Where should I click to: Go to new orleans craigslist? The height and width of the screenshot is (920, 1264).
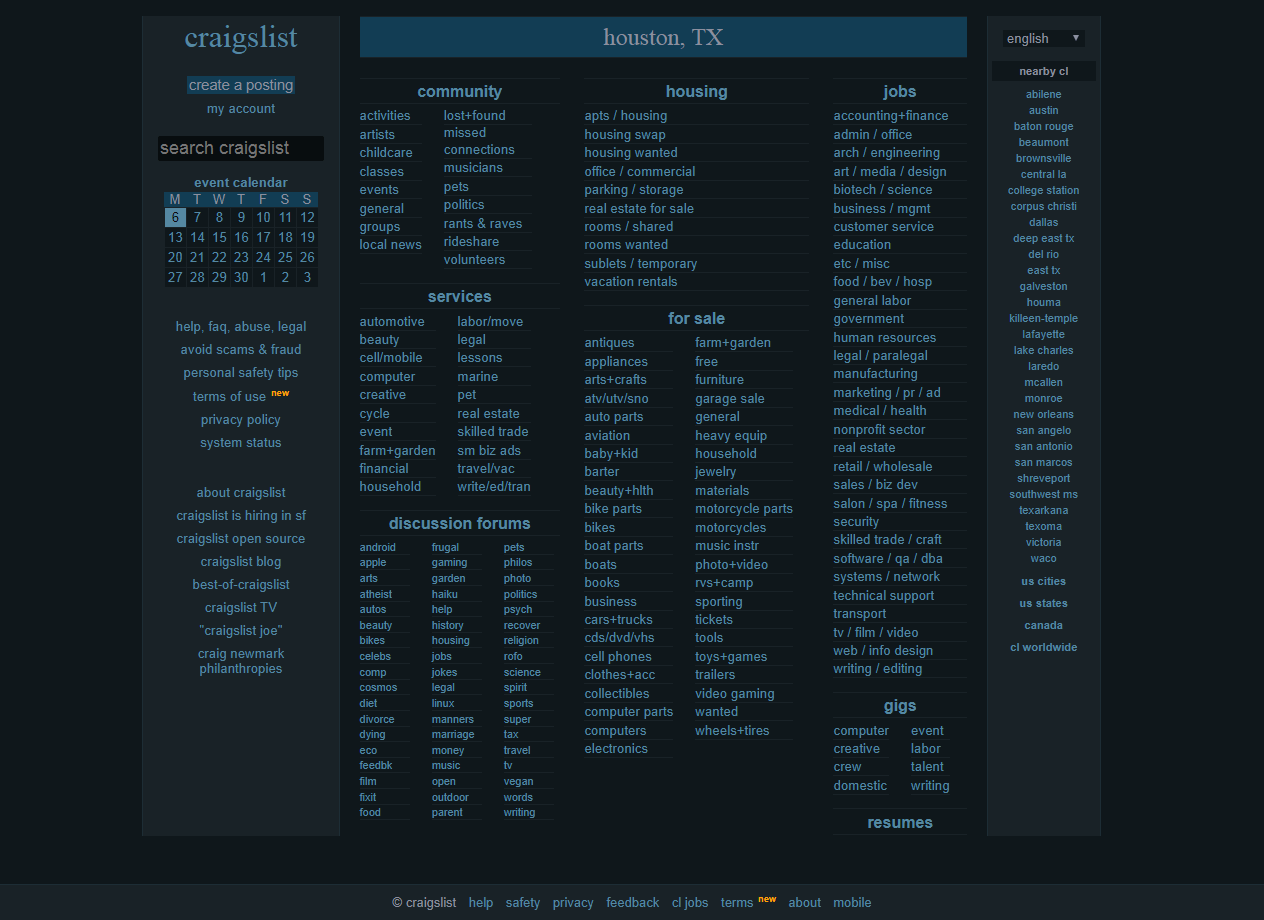click(x=1043, y=414)
